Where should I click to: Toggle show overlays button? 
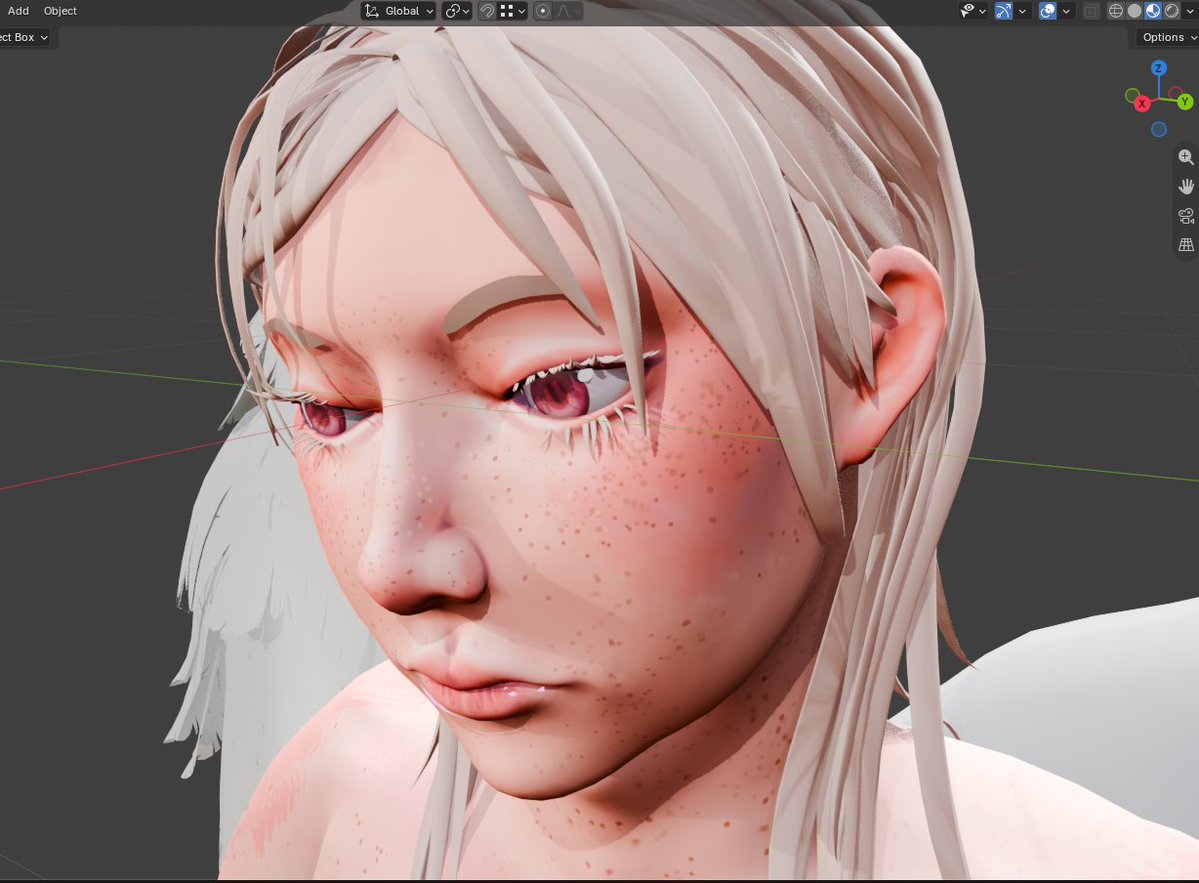pyautogui.click(x=1048, y=11)
